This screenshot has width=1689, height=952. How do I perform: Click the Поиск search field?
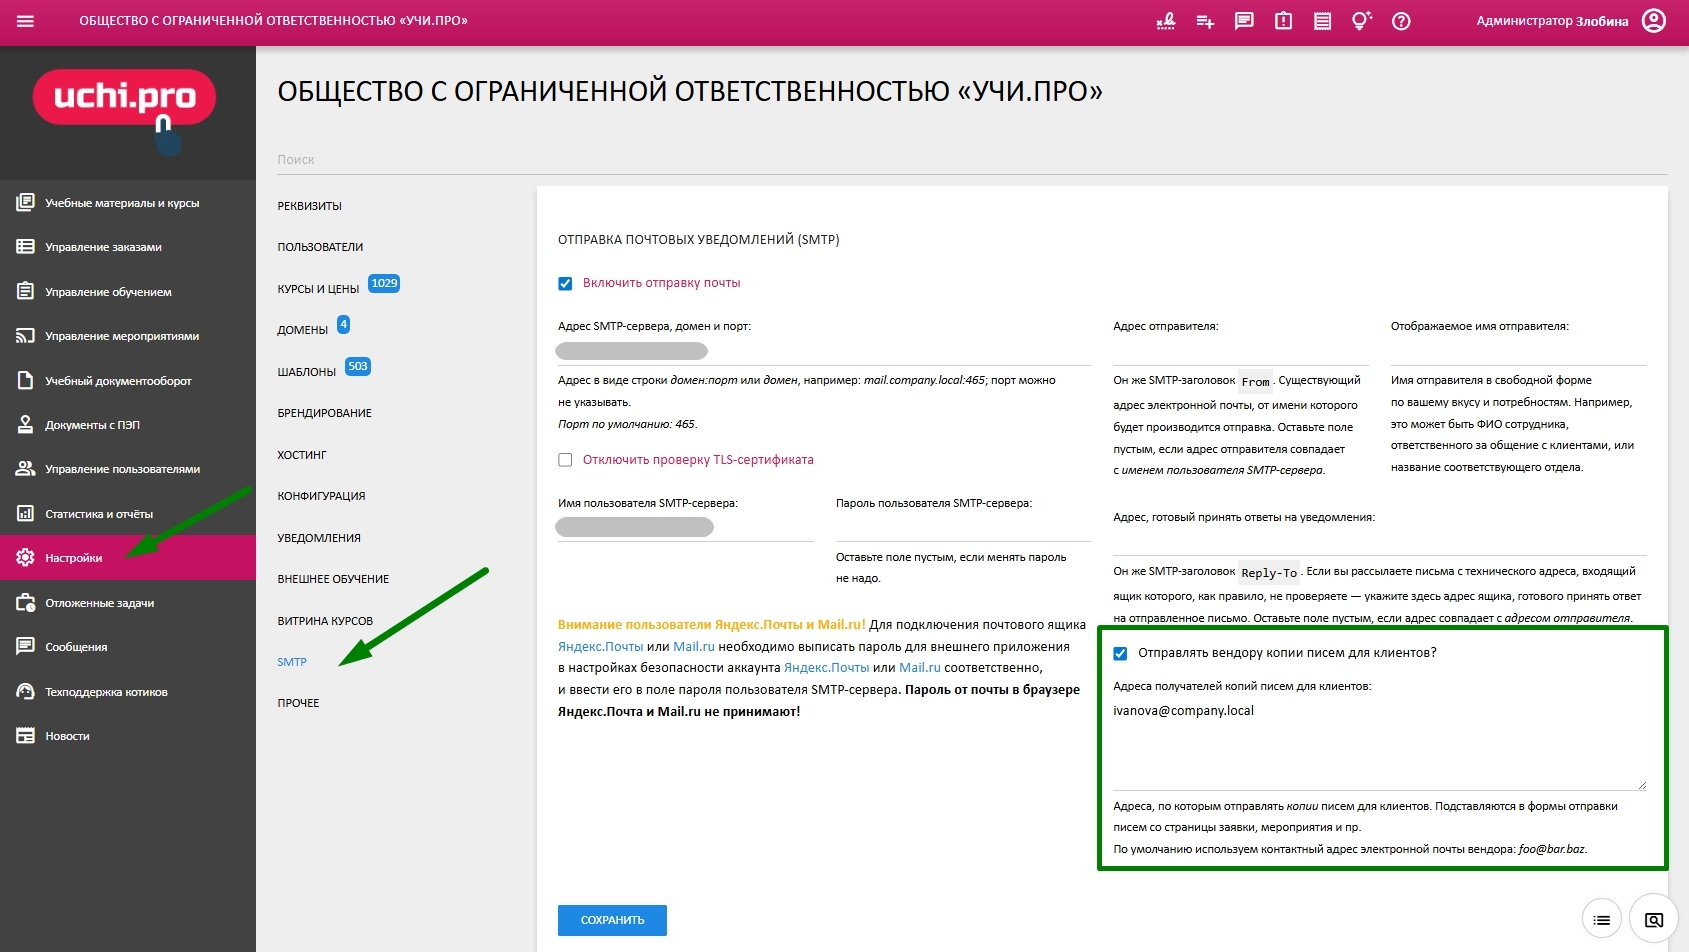tap(972, 160)
